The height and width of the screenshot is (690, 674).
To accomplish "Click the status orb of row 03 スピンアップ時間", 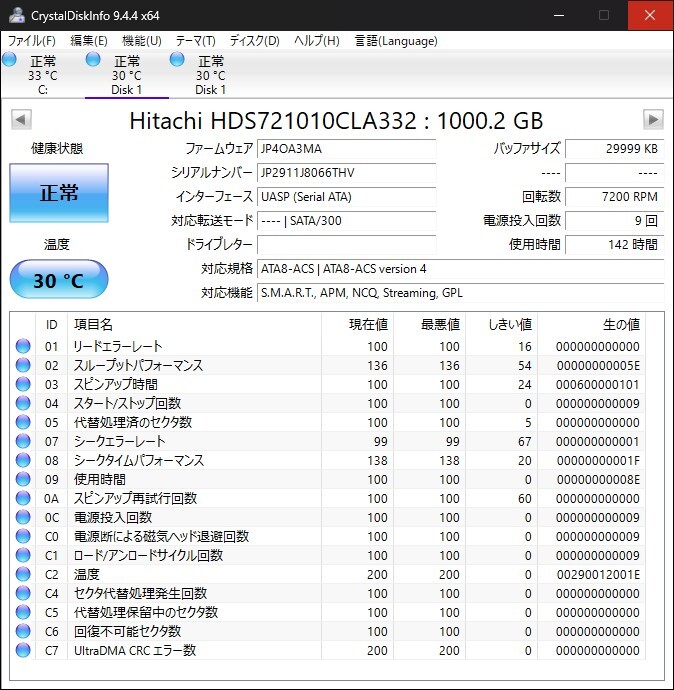I will (x=23, y=384).
